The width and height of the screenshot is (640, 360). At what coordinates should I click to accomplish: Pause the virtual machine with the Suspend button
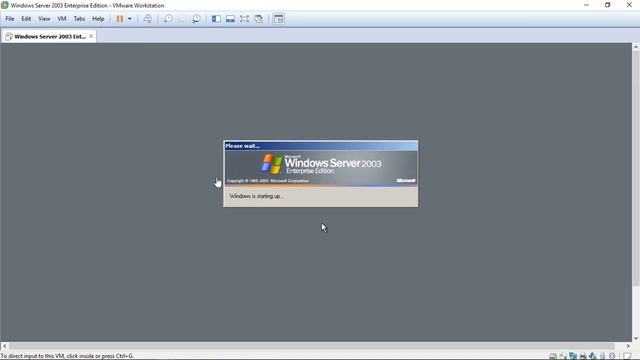tap(120, 19)
